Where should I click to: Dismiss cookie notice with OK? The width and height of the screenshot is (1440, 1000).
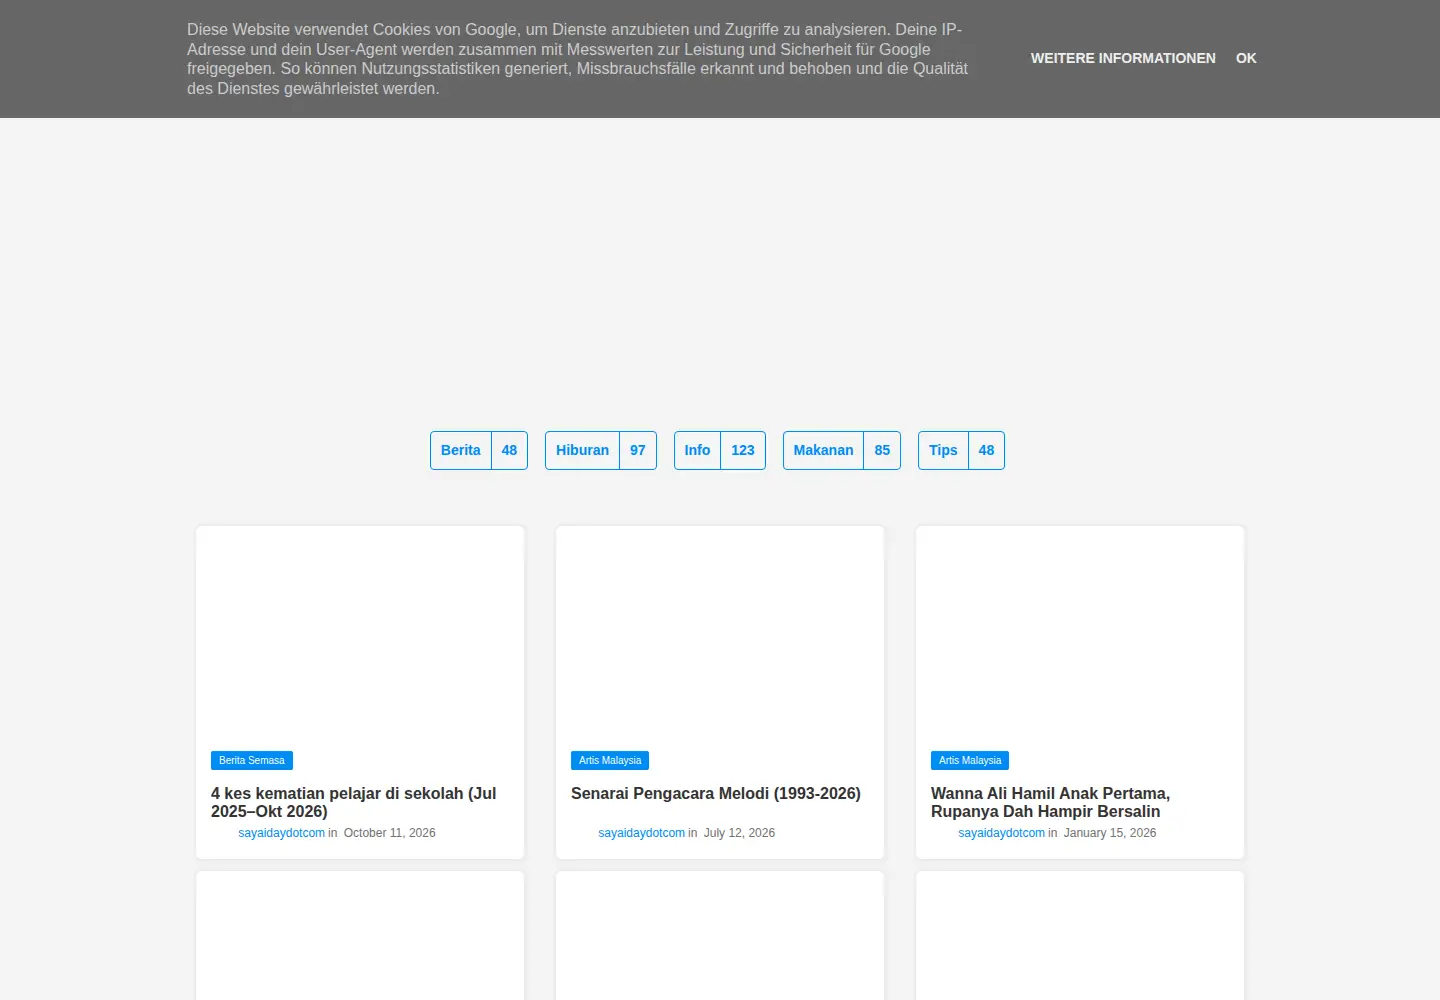(1246, 58)
